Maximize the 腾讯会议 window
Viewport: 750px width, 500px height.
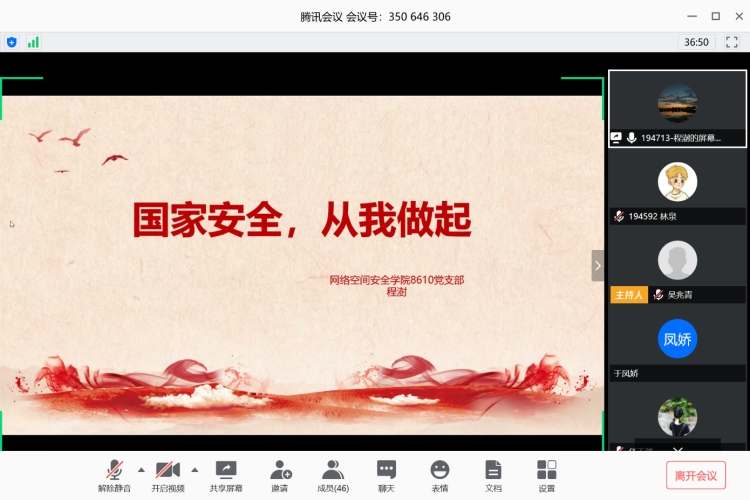[x=716, y=16]
